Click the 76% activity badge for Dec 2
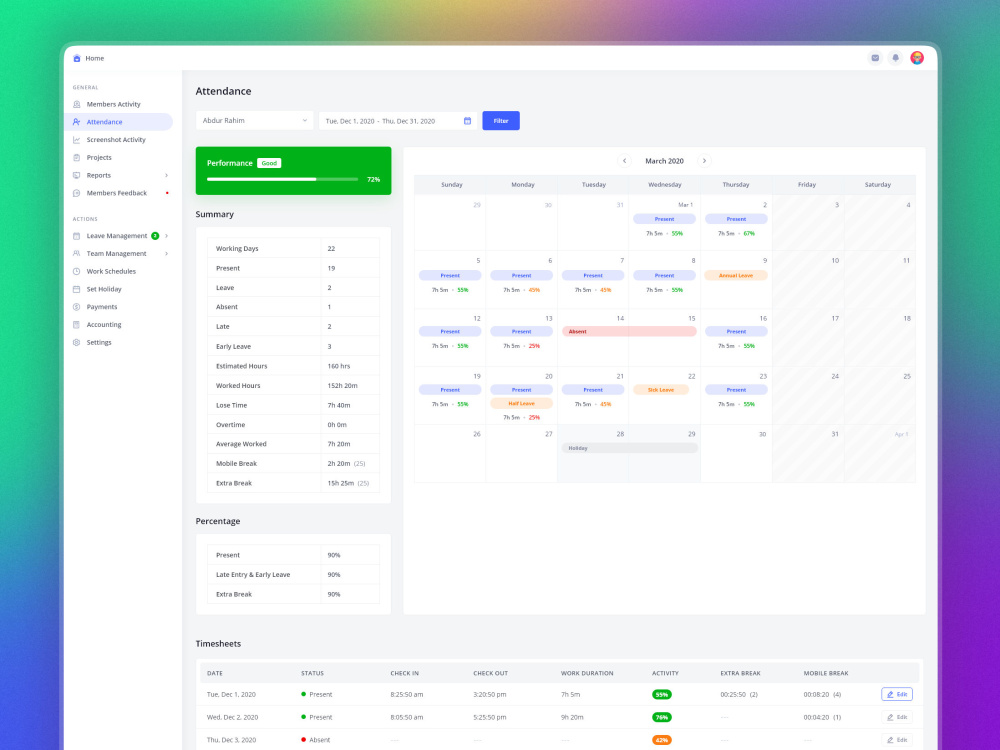The width and height of the screenshot is (1000, 750). click(x=661, y=717)
